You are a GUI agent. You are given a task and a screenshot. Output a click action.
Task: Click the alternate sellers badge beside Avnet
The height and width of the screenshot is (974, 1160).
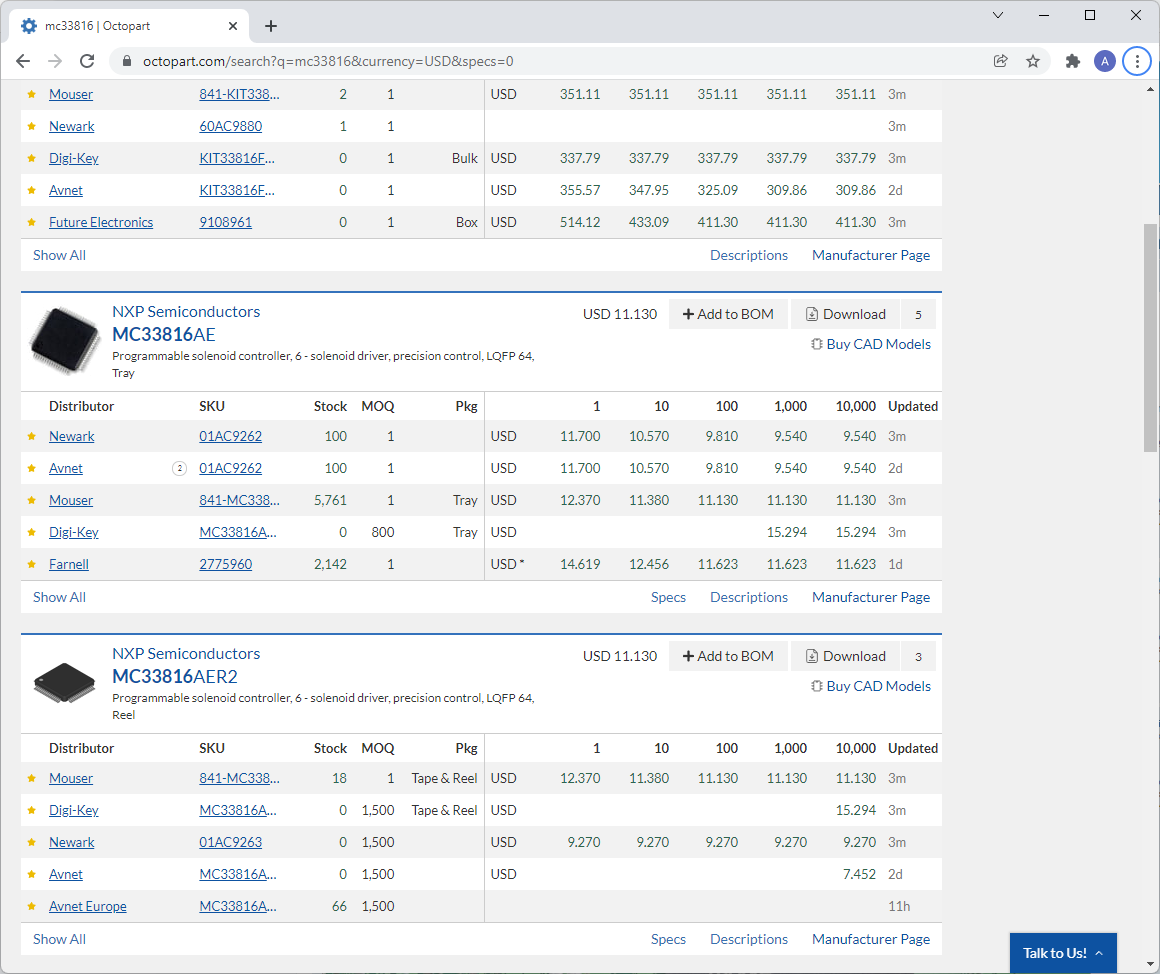coord(179,468)
